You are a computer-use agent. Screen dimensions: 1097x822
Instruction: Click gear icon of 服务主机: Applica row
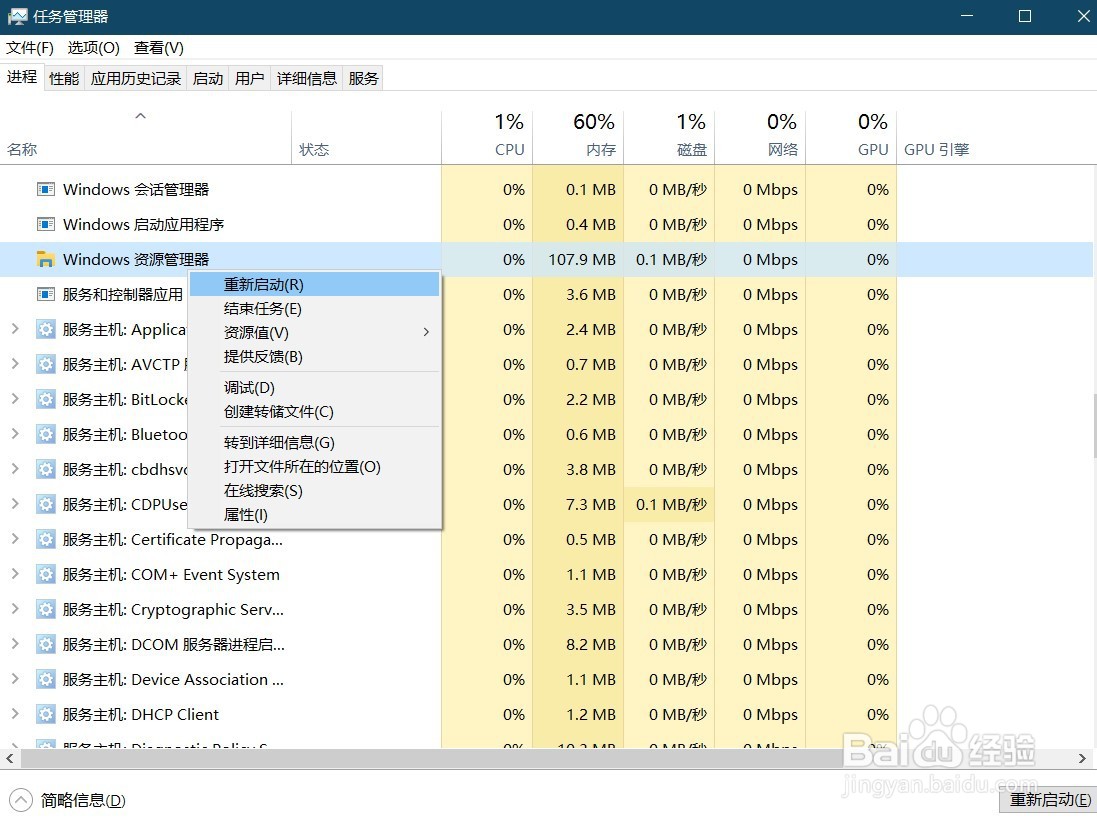45,329
